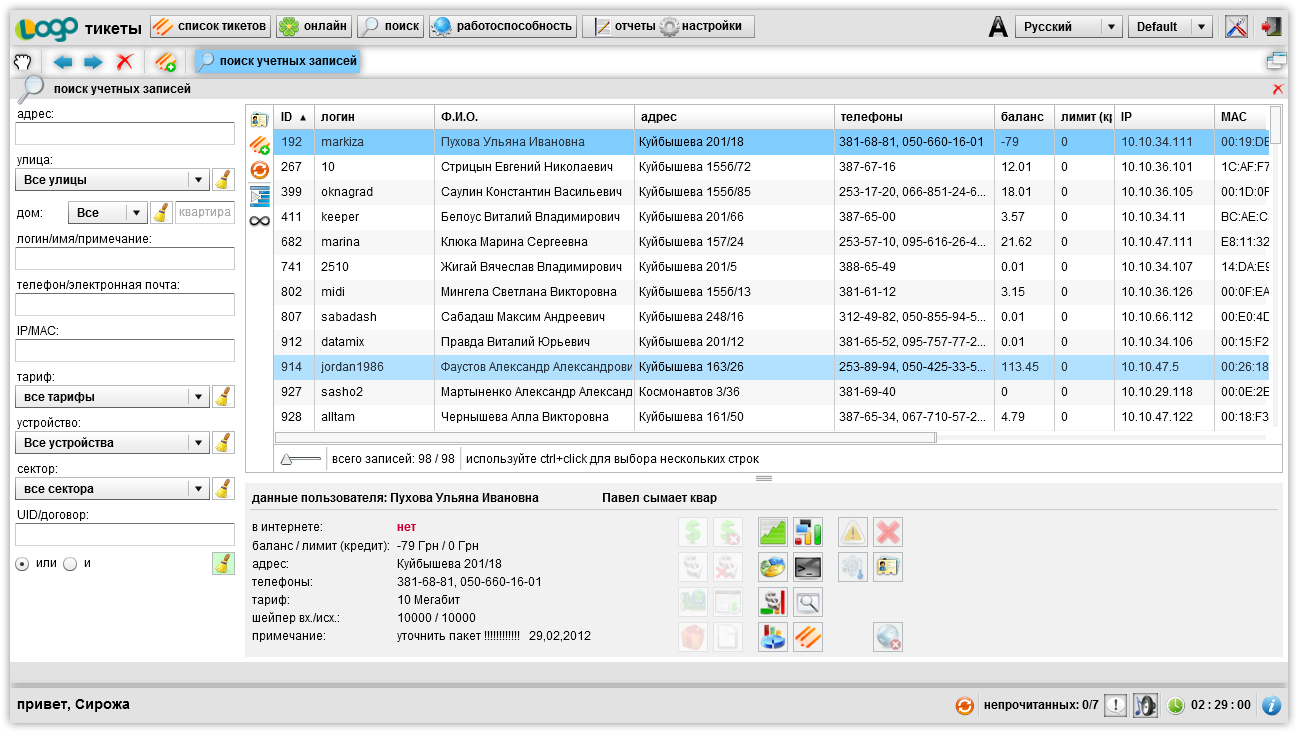Click the orange refresh icon beside table

pos(260,170)
